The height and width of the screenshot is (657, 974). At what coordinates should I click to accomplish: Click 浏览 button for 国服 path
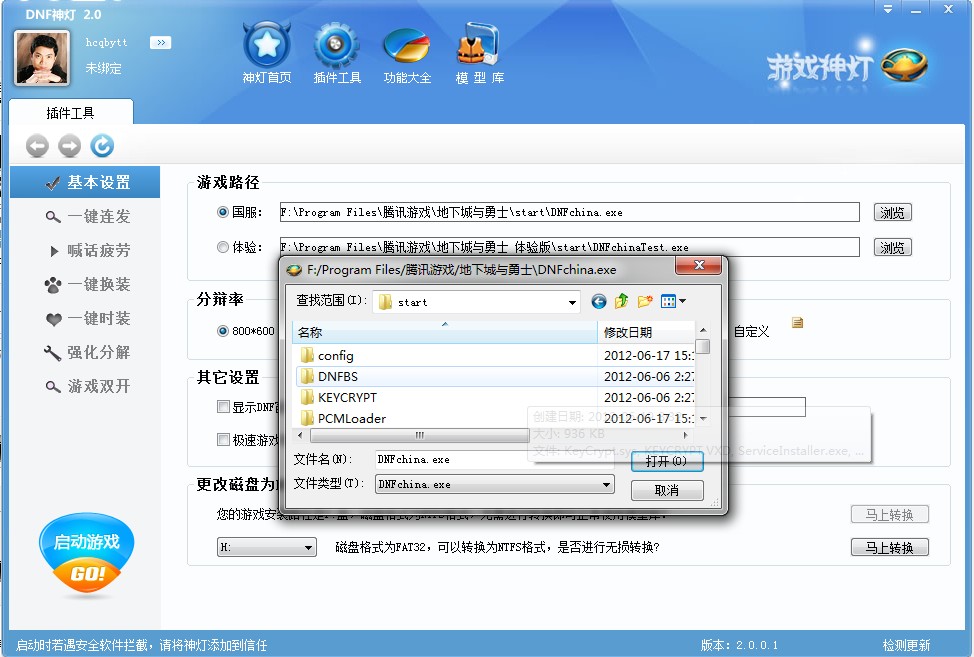(893, 212)
